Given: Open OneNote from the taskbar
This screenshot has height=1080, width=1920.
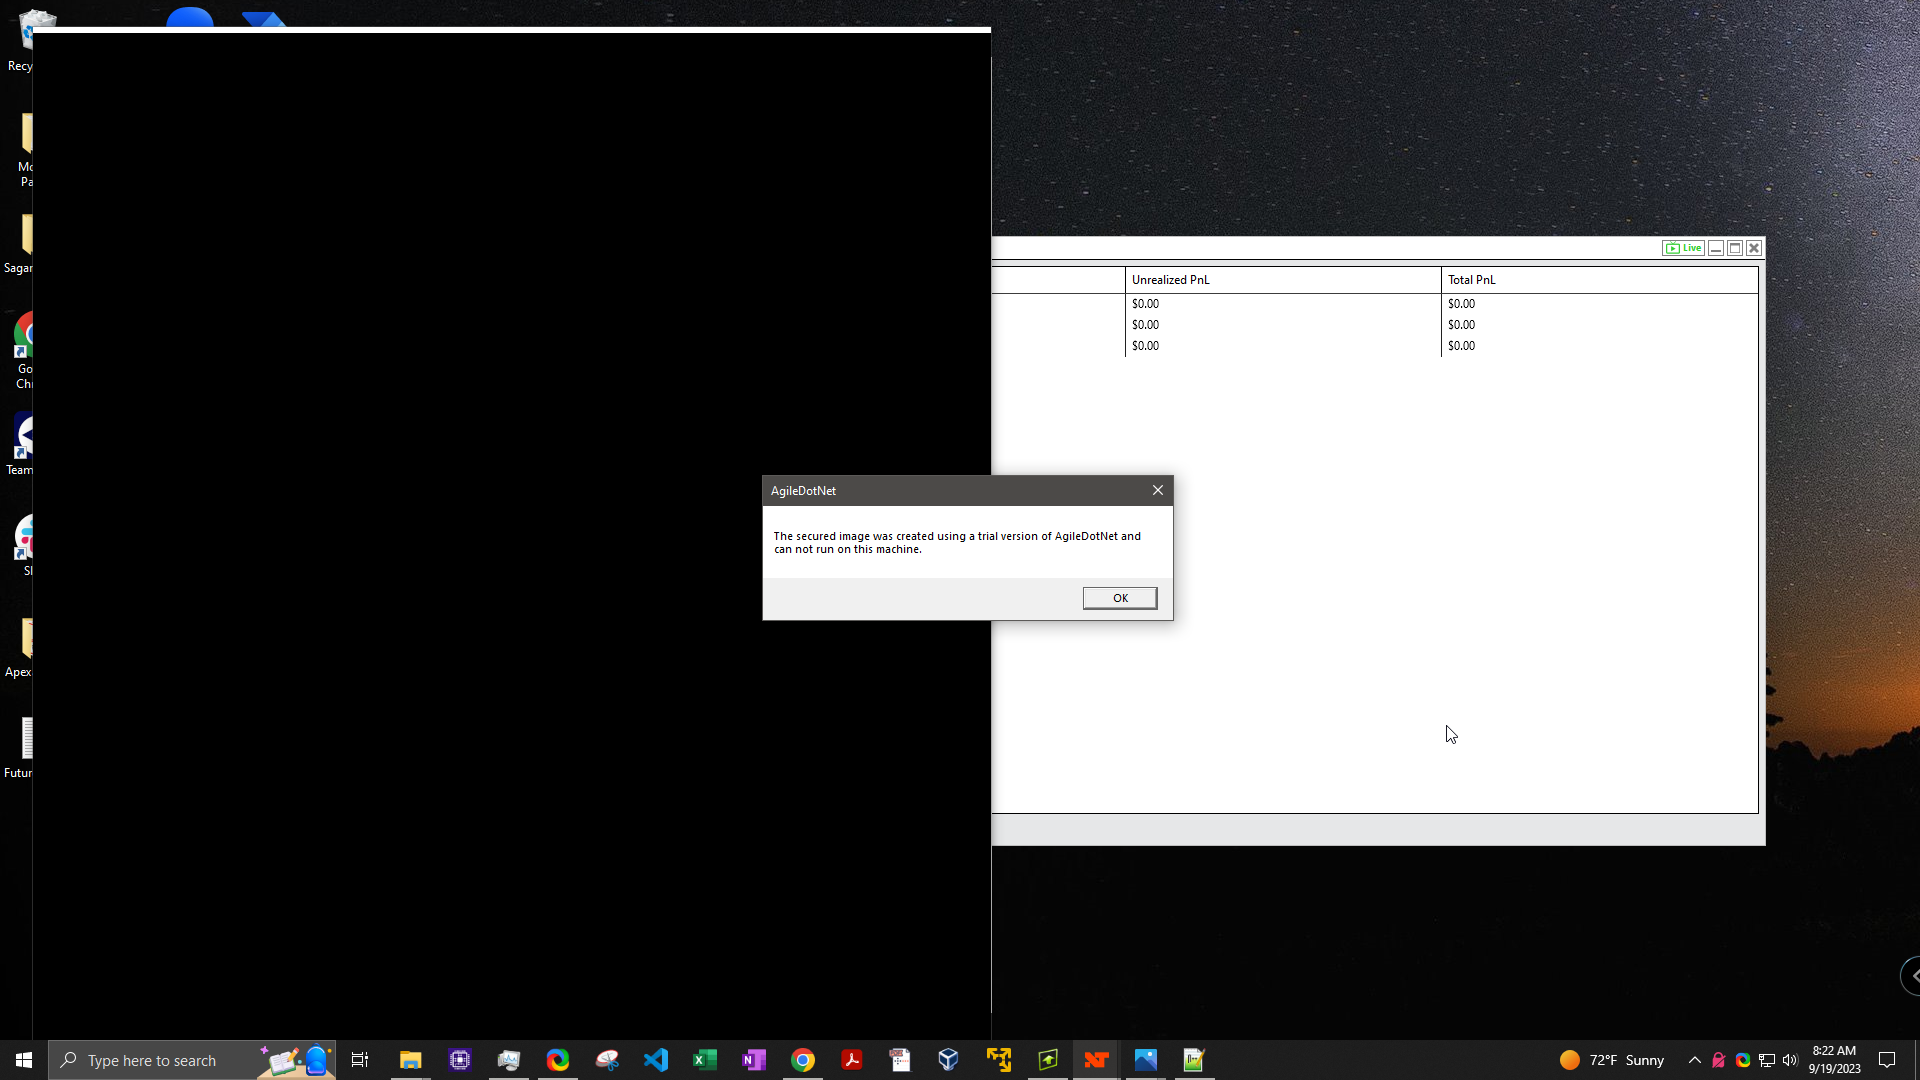Looking at the screenshot, I should [x=754, y=1060].
